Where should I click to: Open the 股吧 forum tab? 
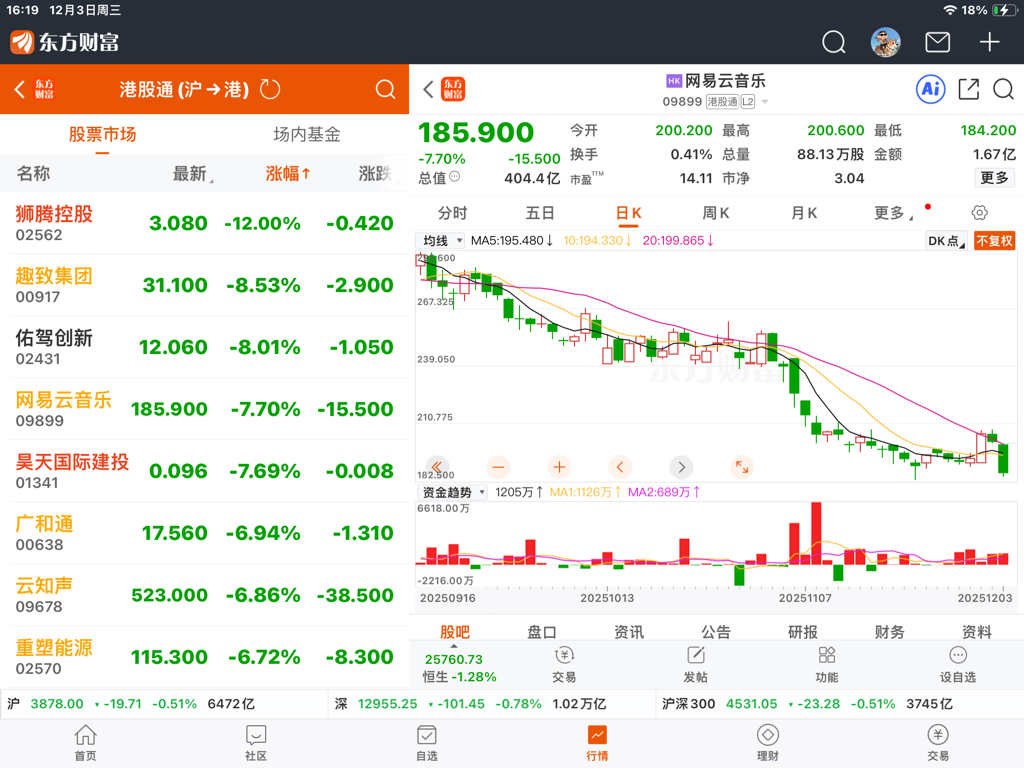[x=455, y=632]
